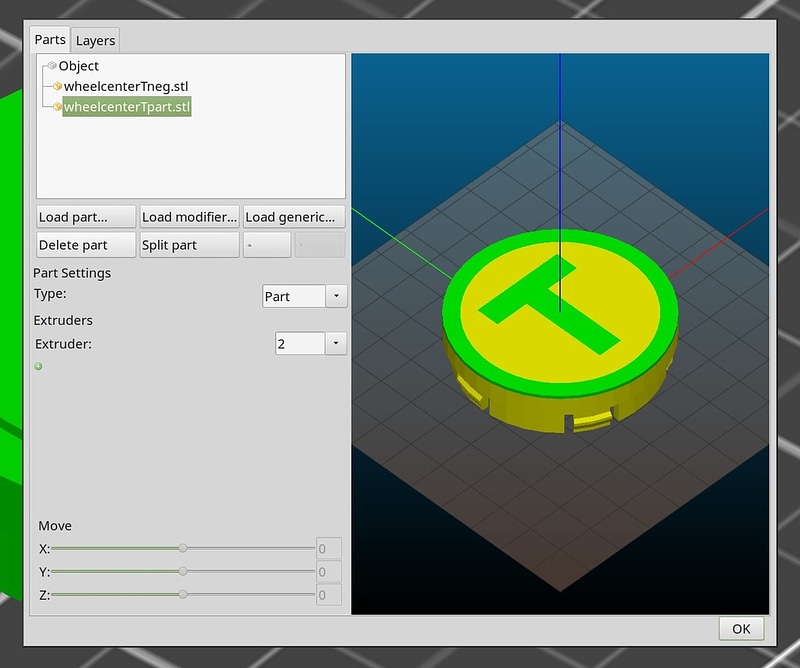800x668 pixels.
Task: Click the Delete part button
Action: click(x=86, y=245)
